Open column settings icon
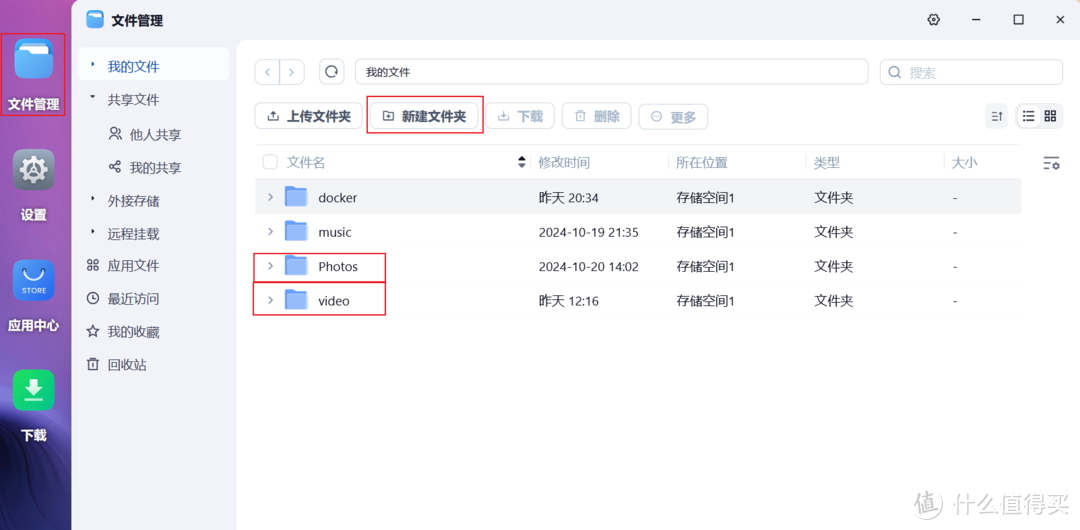 [1050, 163]
